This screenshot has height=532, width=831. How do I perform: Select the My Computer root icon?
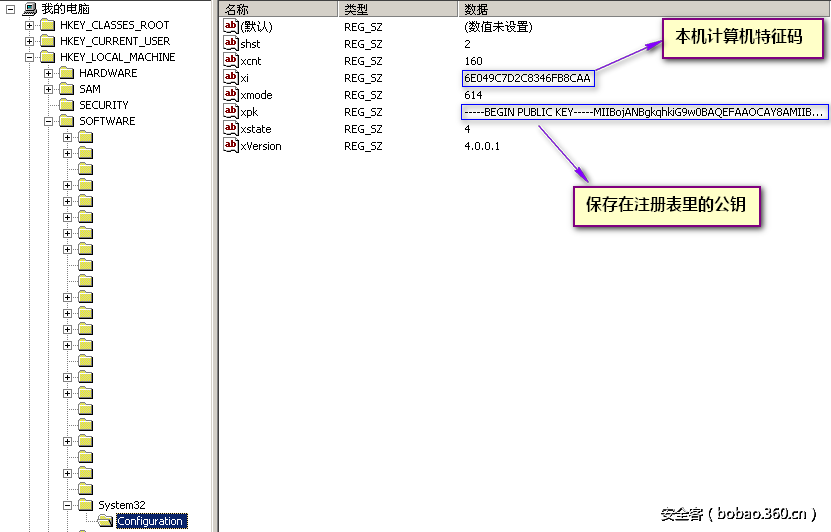click(30, 8)
